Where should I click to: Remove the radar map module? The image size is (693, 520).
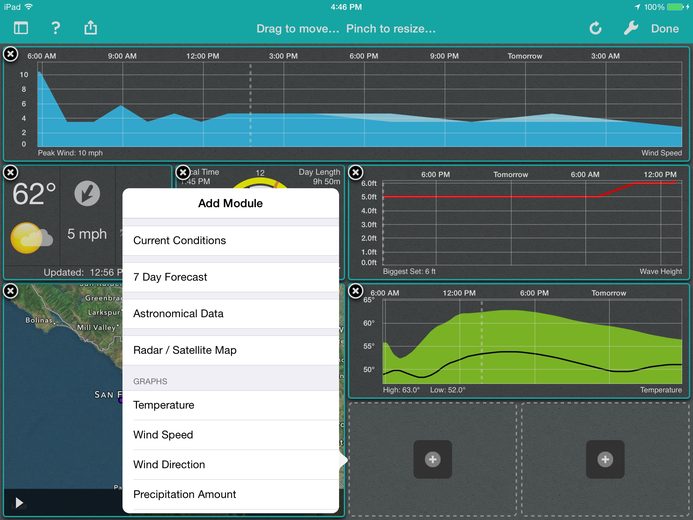tap(11, 291)
